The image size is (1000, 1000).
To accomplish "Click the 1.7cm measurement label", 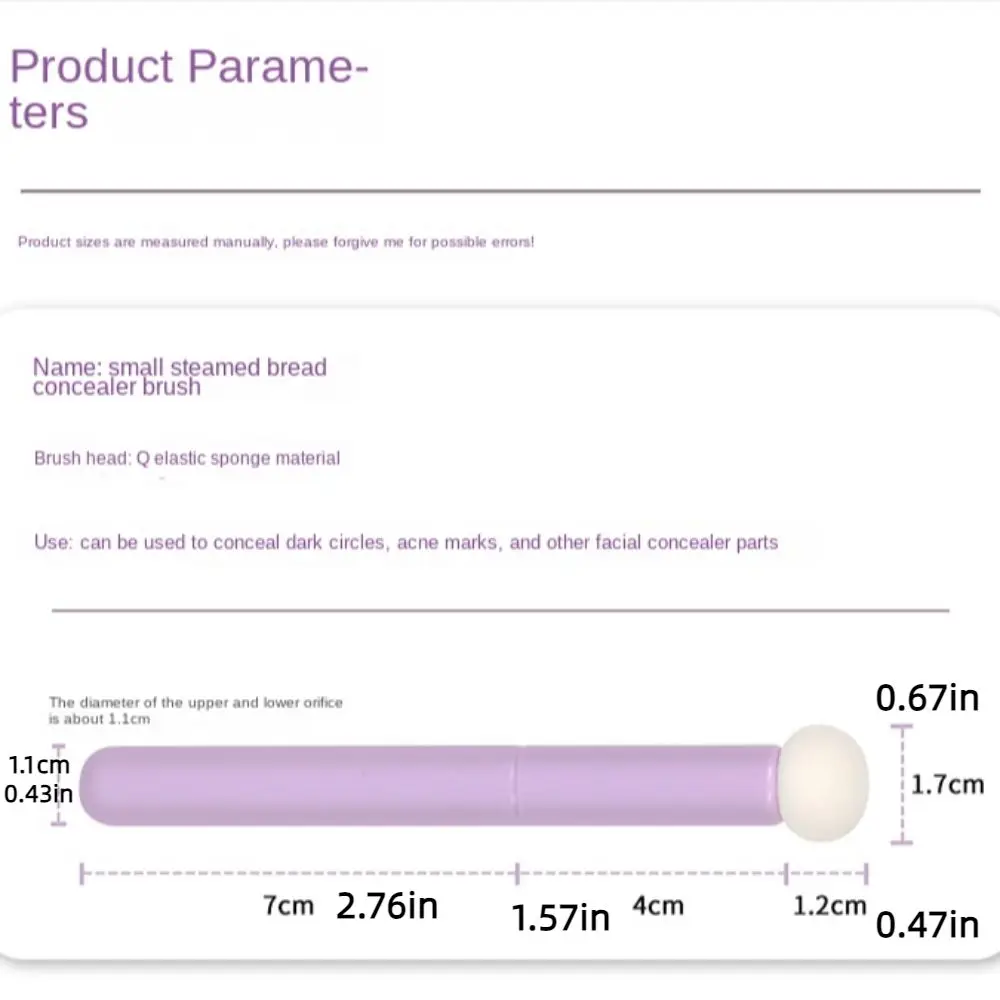I will [947, 784].
